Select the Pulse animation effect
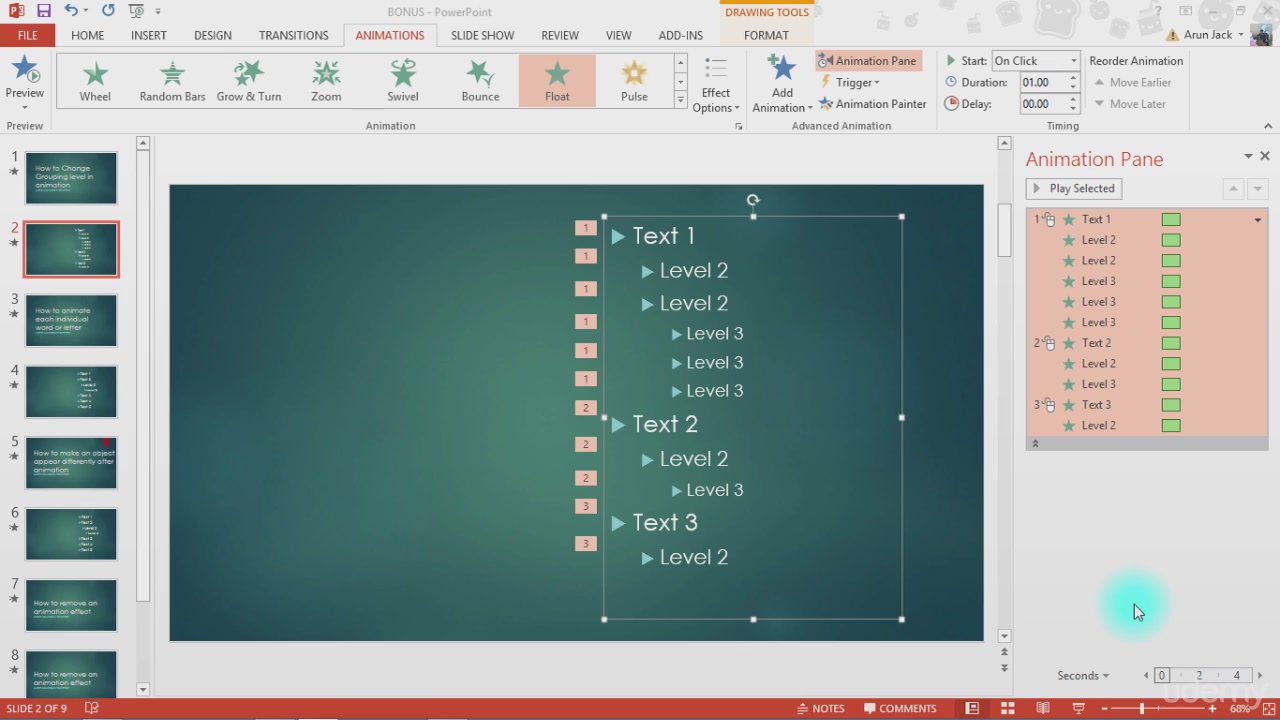Image resolution: width=1280 pixels, height=720 pixels. click(x=634, y=79)
